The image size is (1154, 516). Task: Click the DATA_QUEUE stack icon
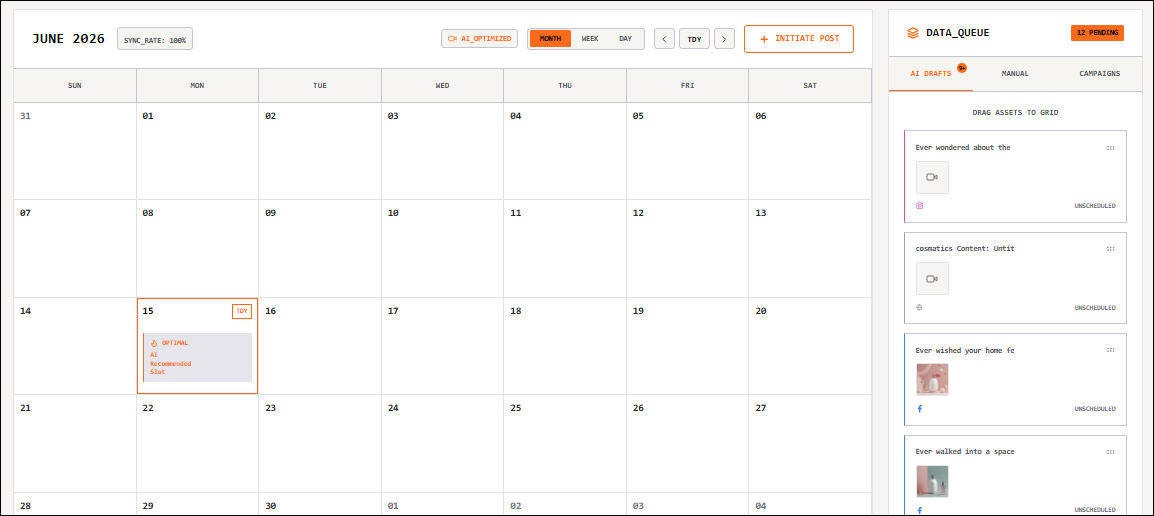pos(913,33)
